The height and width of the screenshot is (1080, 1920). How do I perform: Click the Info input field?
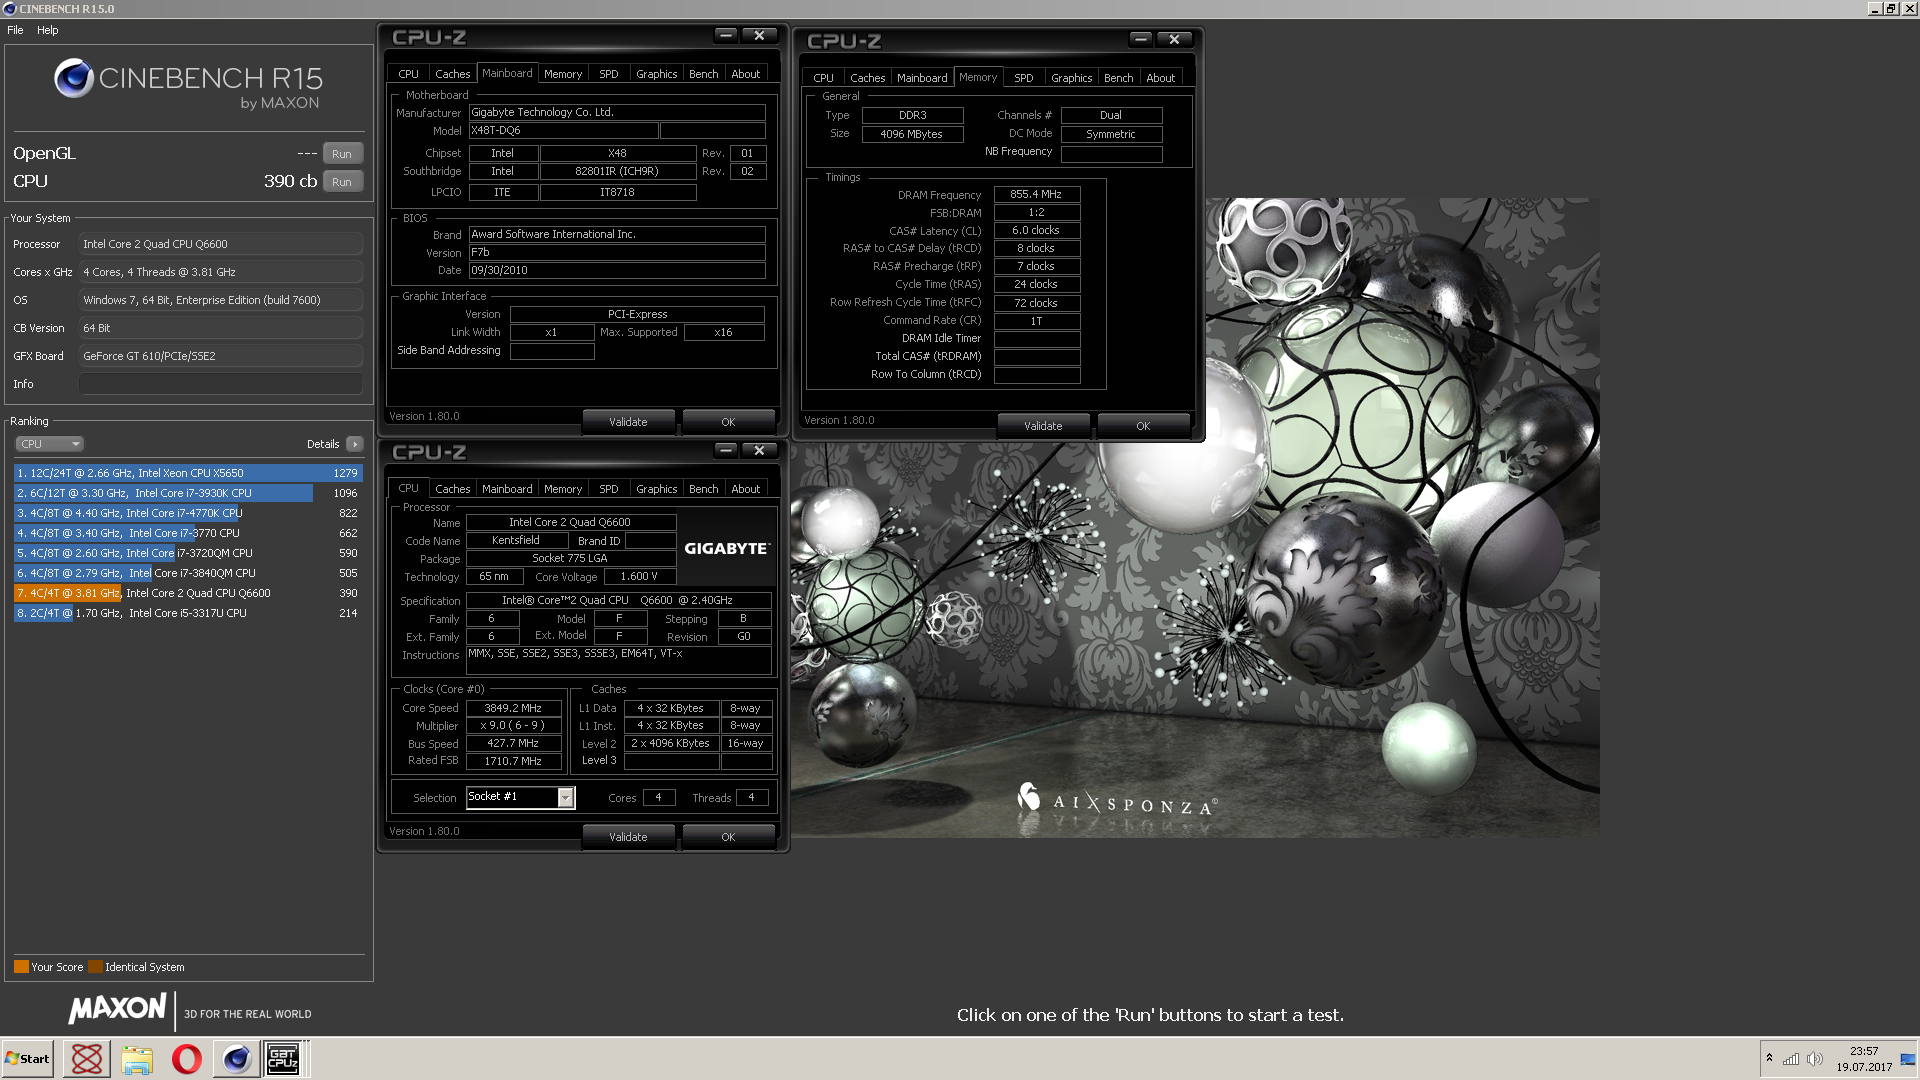pyautogui.click(x=221, y=384)
